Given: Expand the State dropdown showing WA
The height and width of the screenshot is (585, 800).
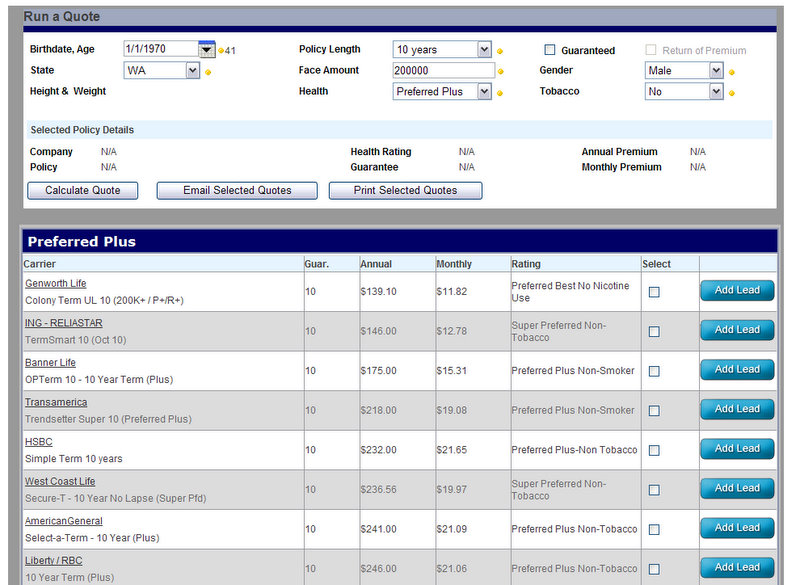Looking at the screenshot, I should pyautogui.click(x=192, y=70).
